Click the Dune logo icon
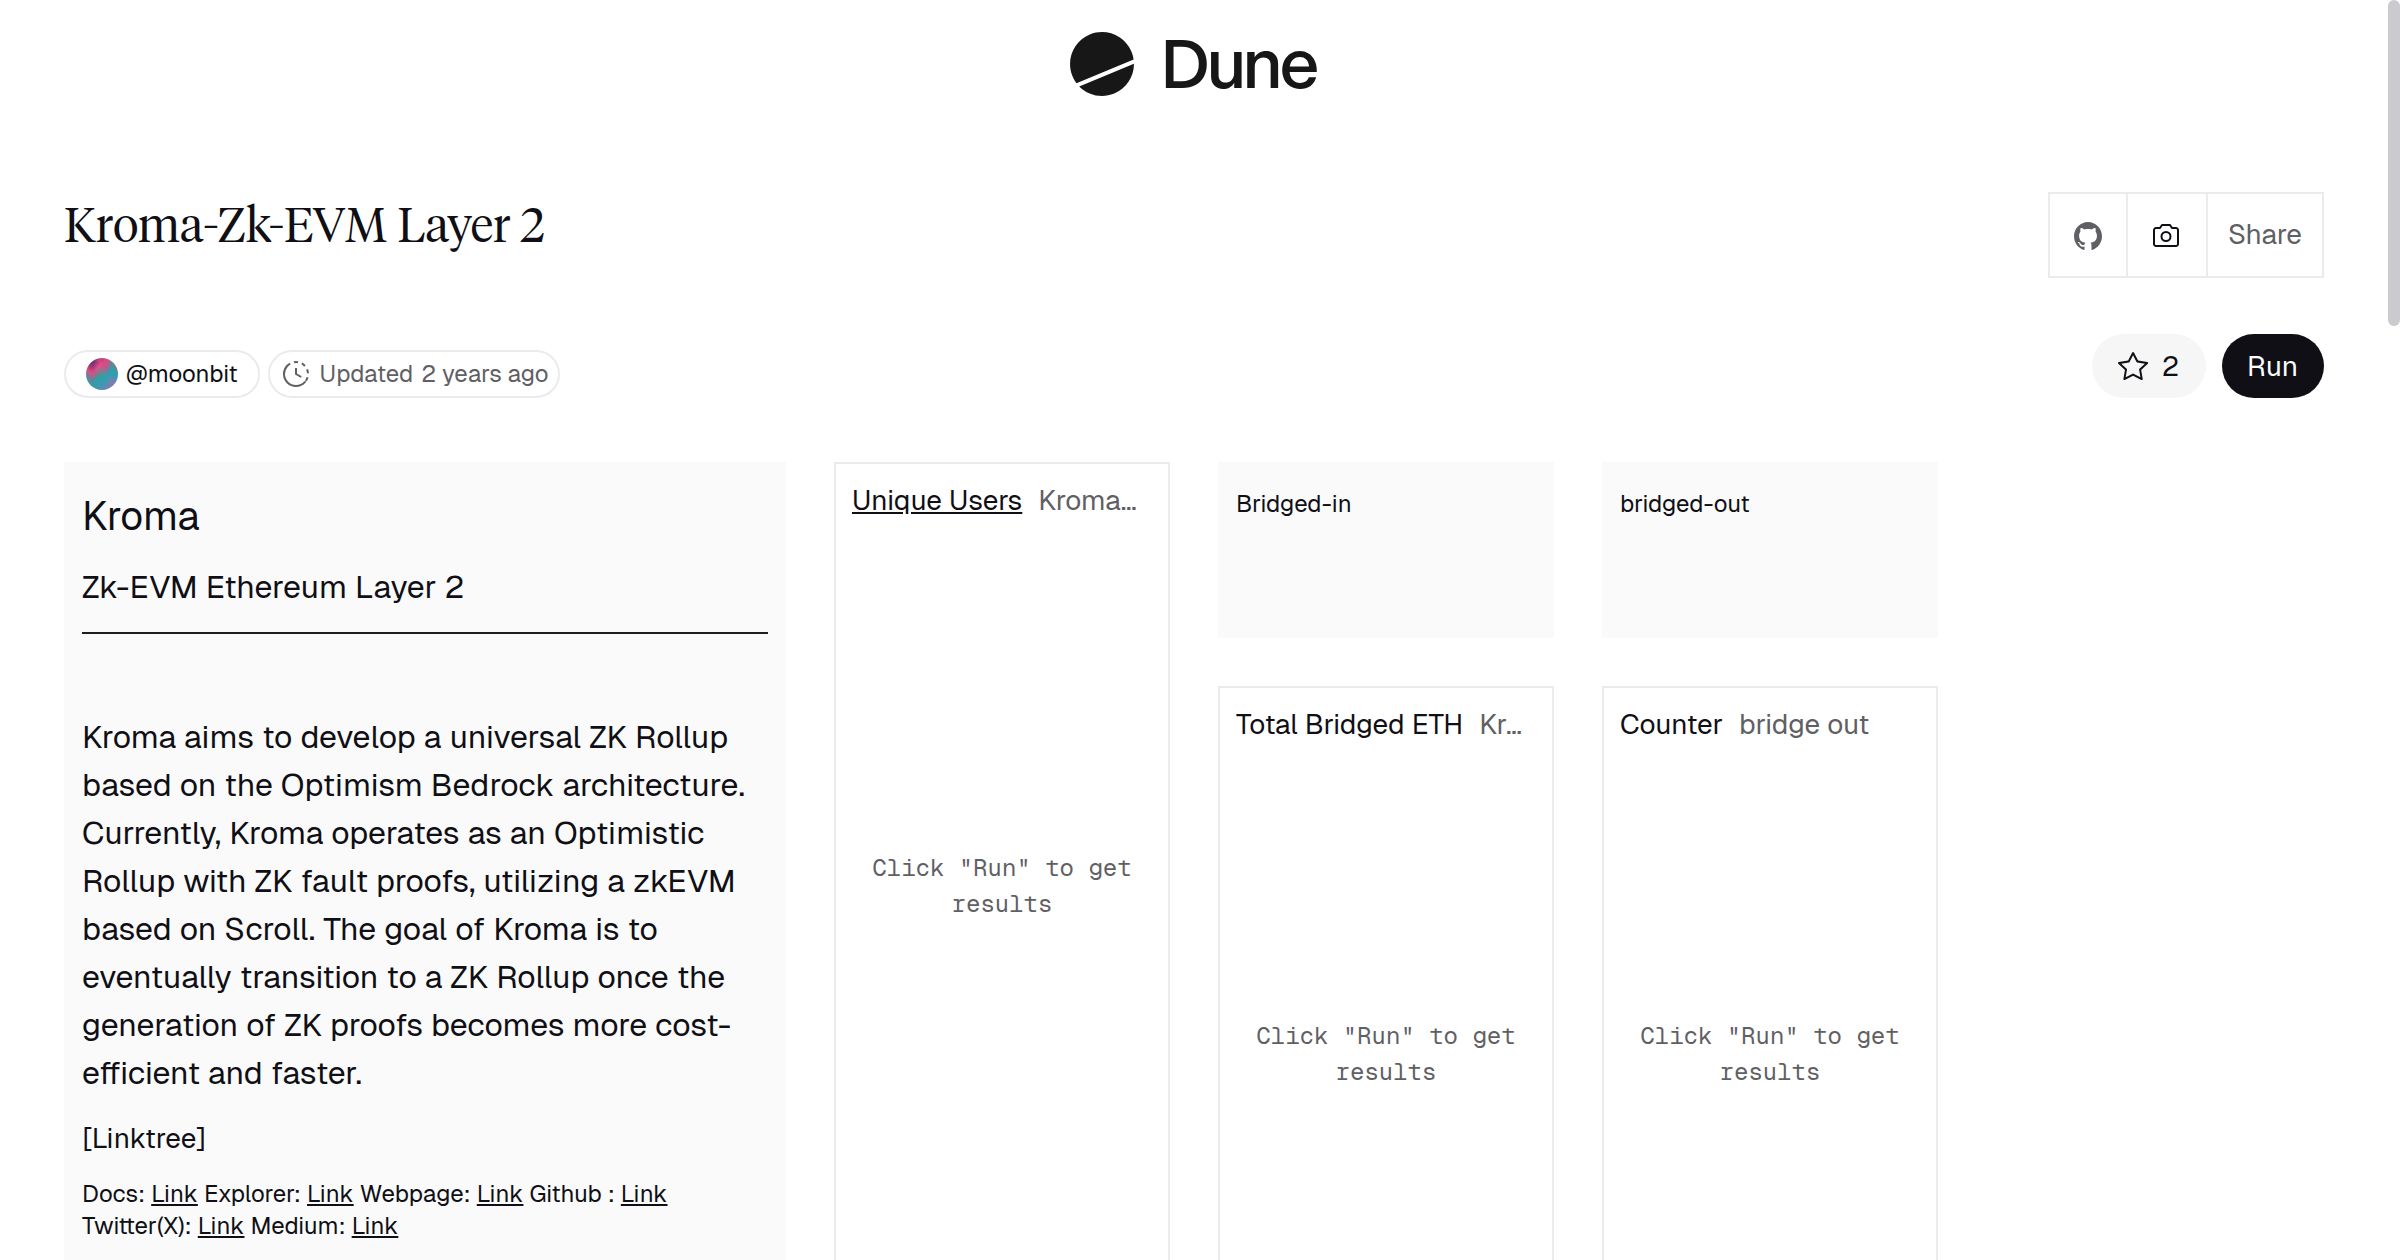This screenshot has height=1260, width=2400. pyautogui.click(x=1101, y=65)
